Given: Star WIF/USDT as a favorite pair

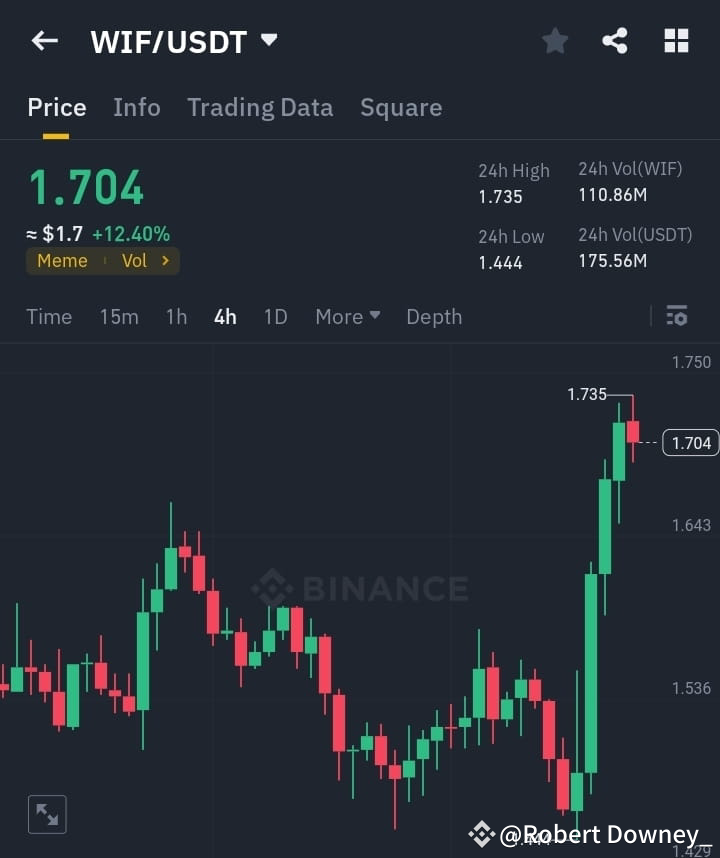Looking at the screenshot, I should click(555, 40).
